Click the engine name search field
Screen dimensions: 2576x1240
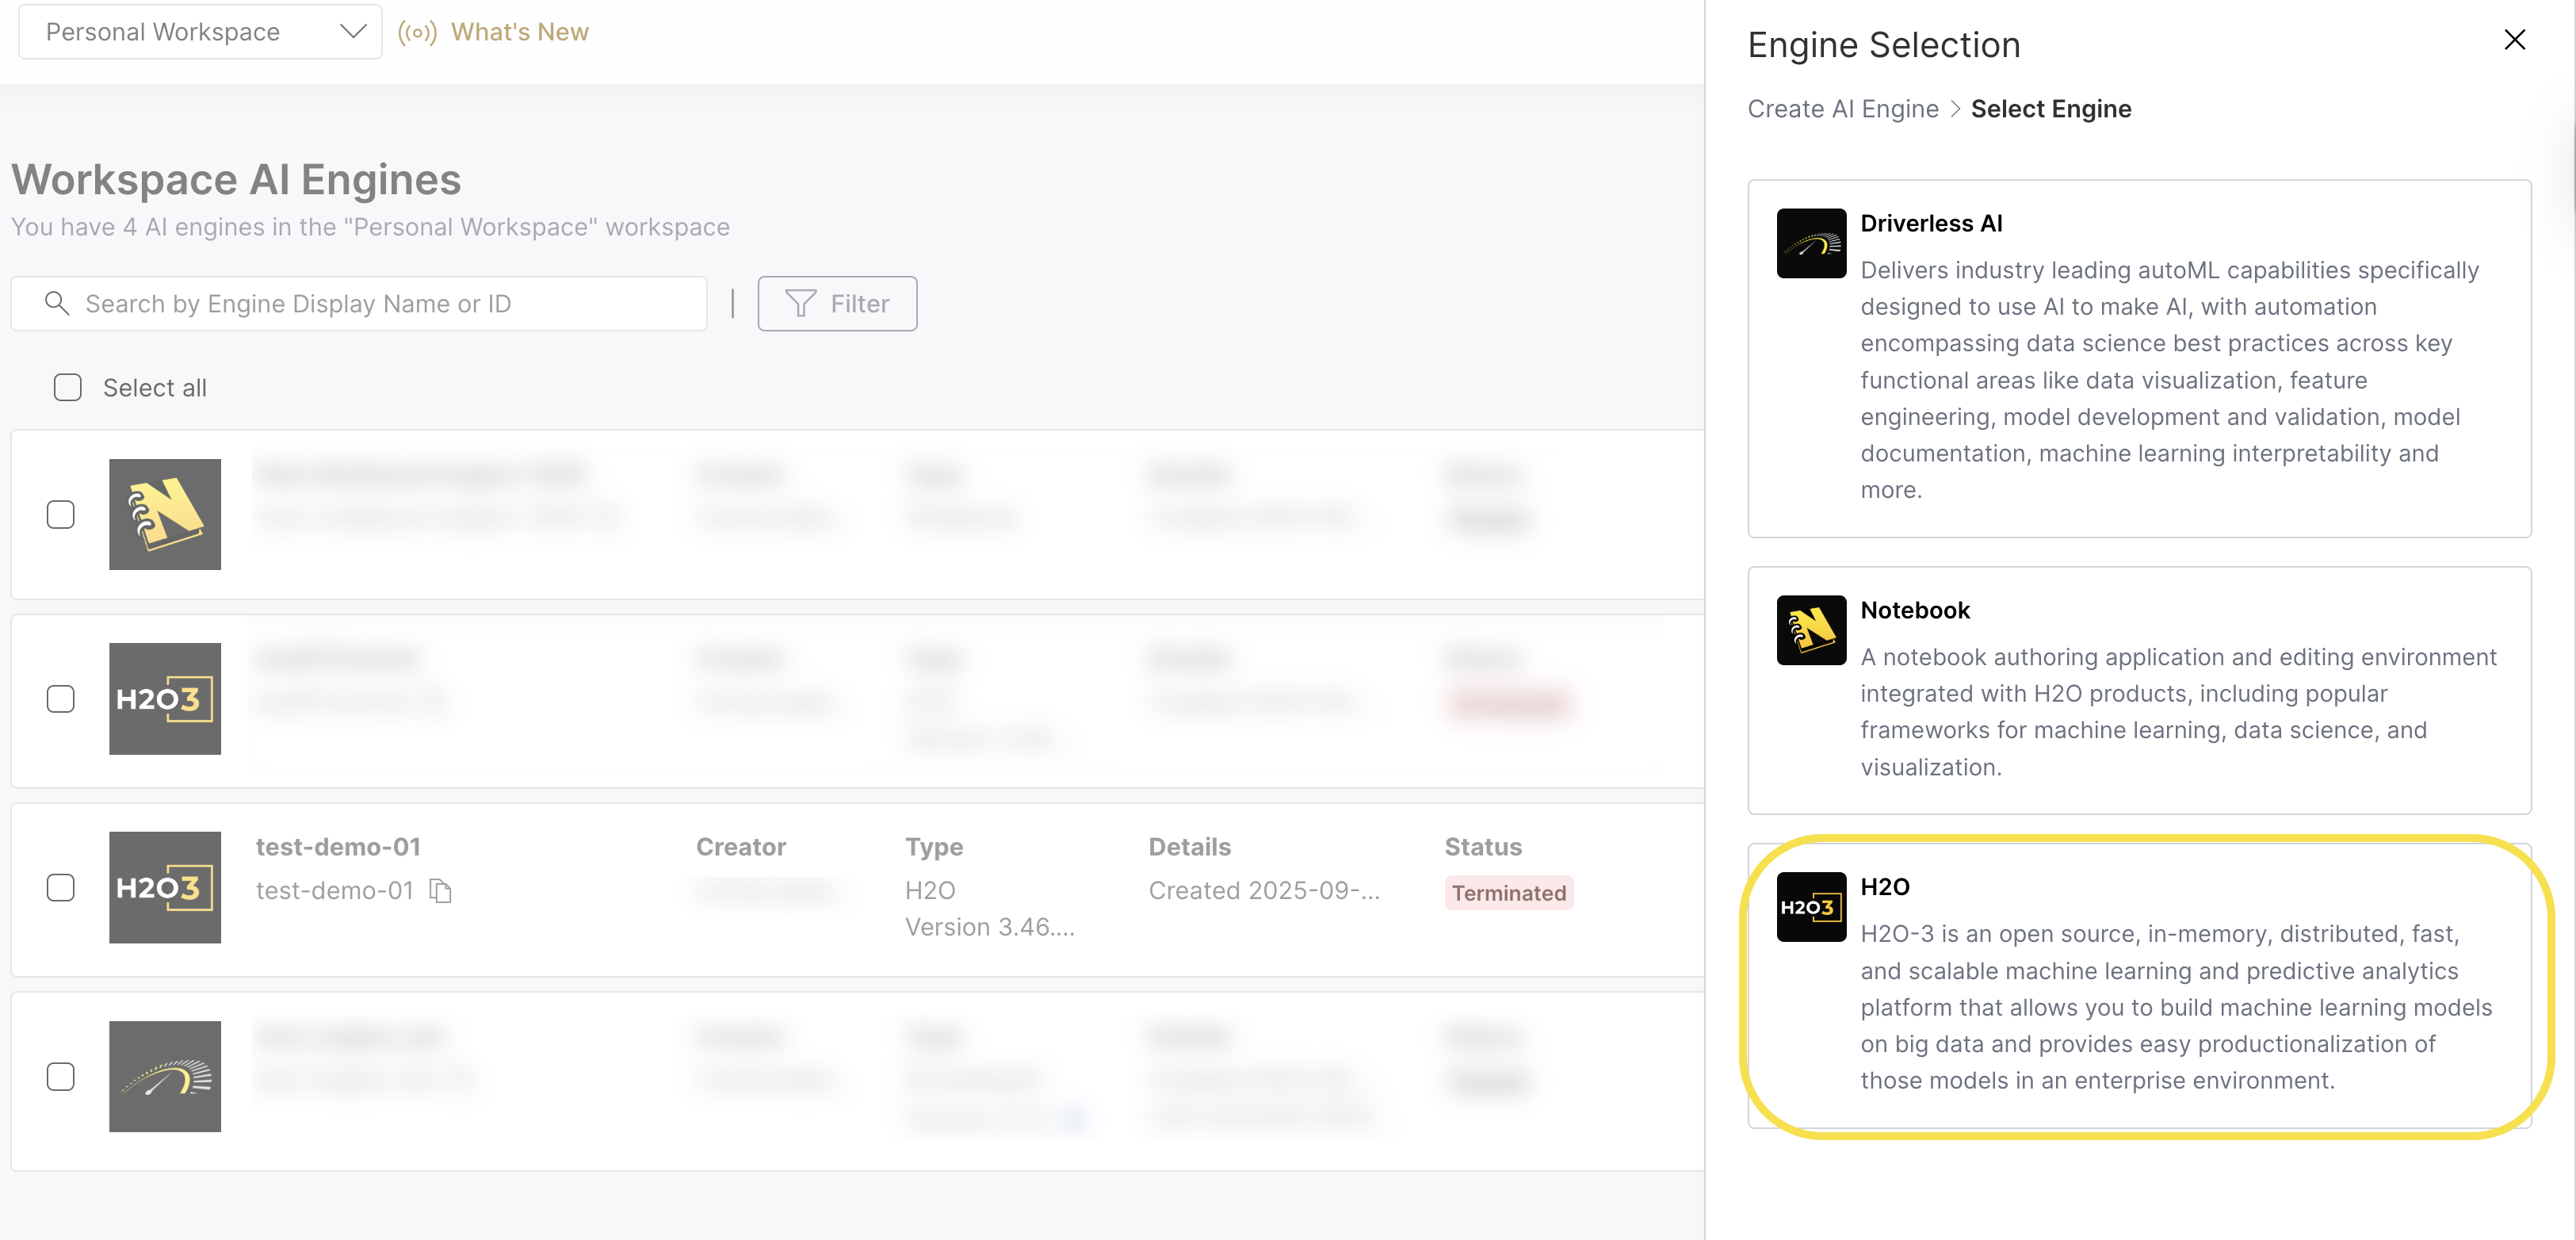coord(380,303)
